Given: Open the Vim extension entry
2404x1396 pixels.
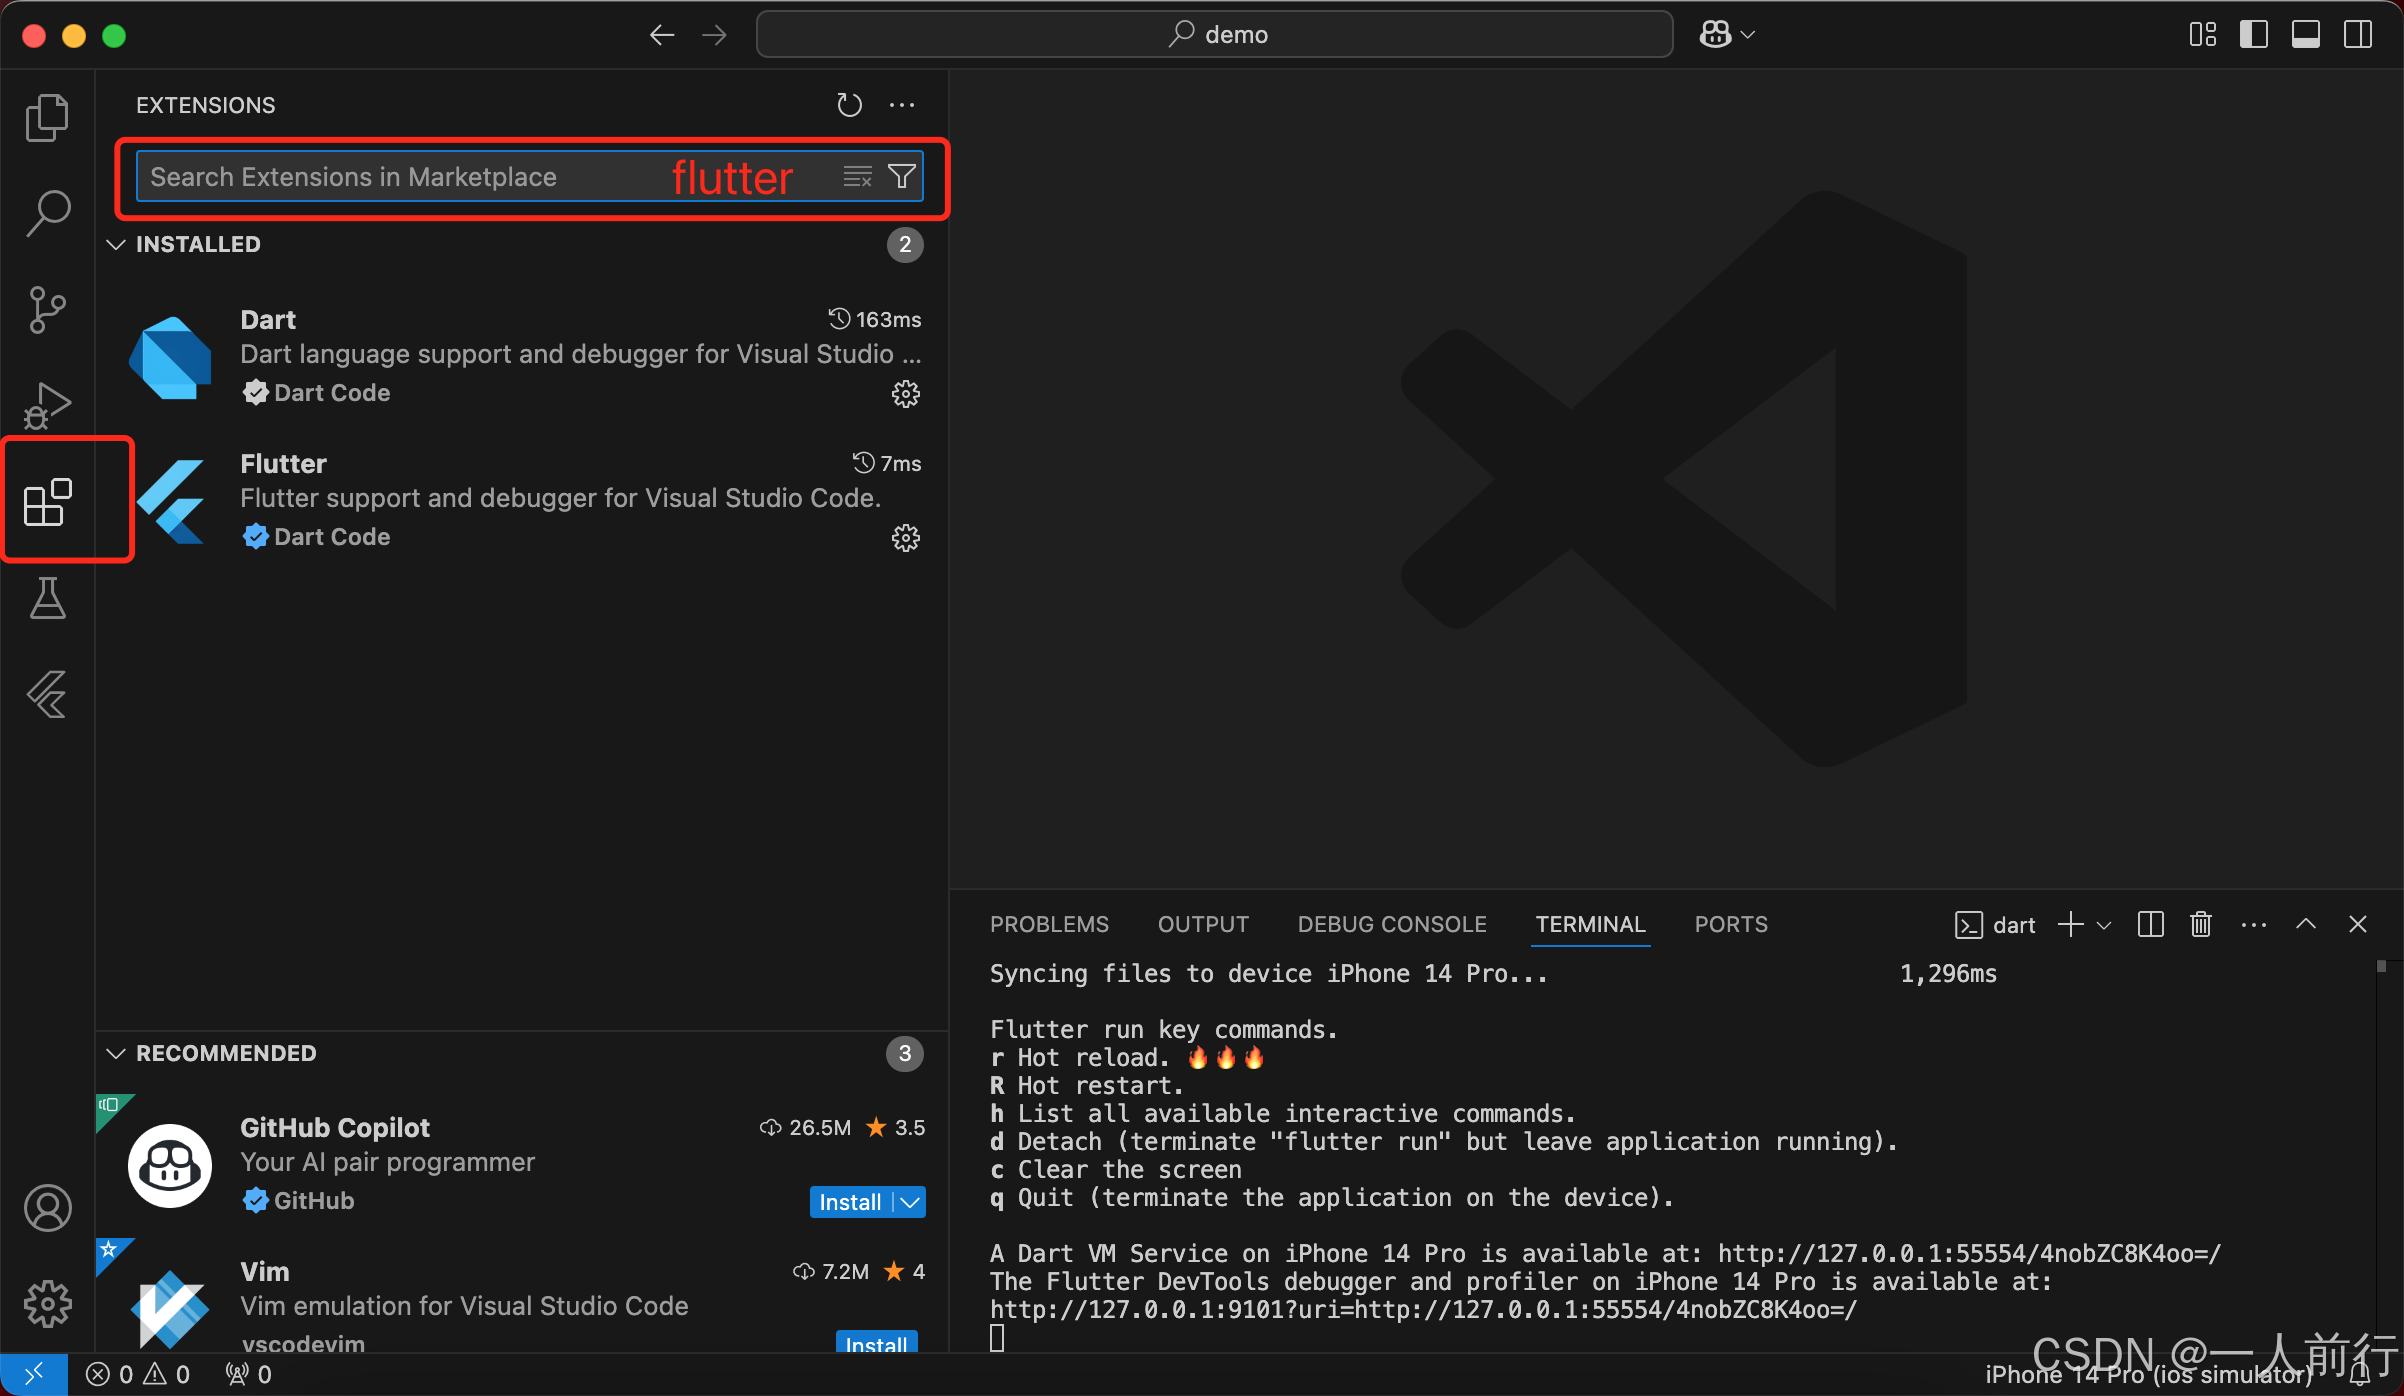Looking at the screenshot, I should (x=522, y=1298).
